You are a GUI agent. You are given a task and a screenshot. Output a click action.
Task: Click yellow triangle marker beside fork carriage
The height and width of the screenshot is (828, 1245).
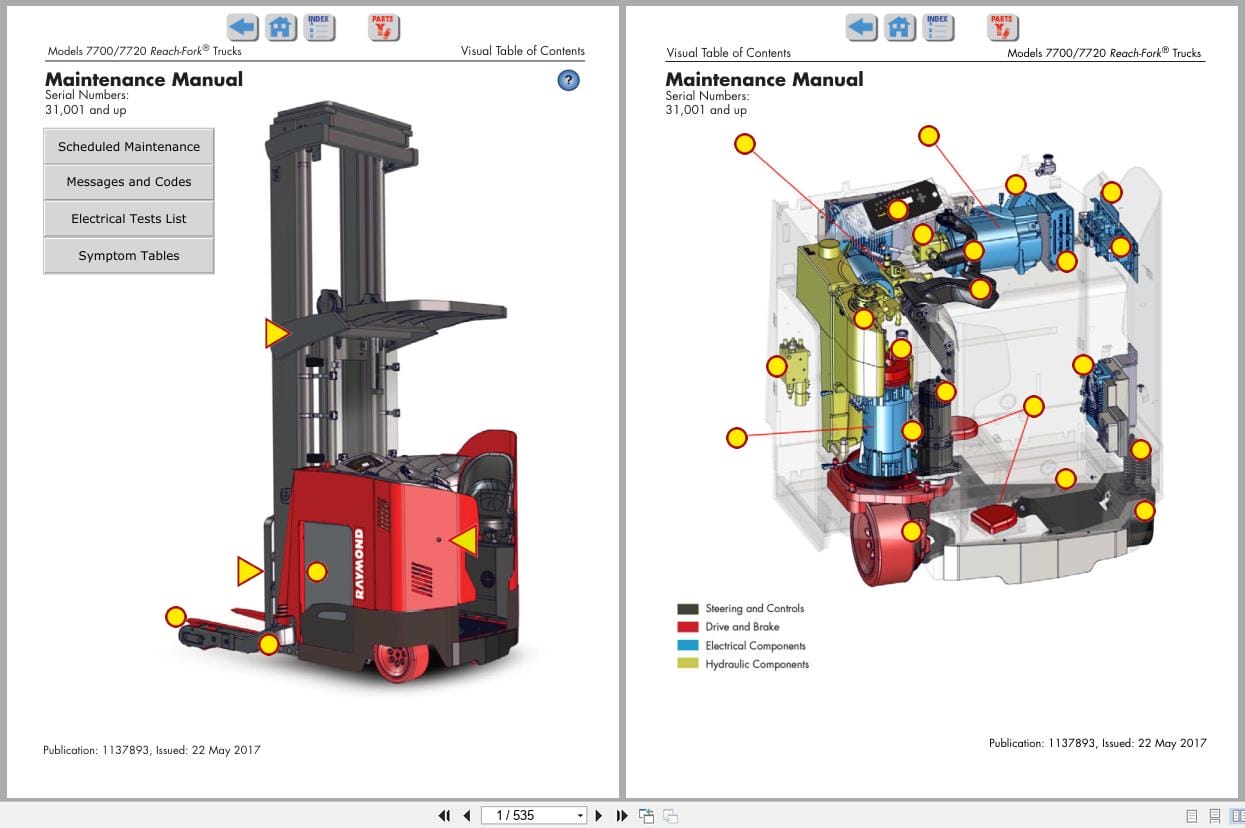[249, 571]
